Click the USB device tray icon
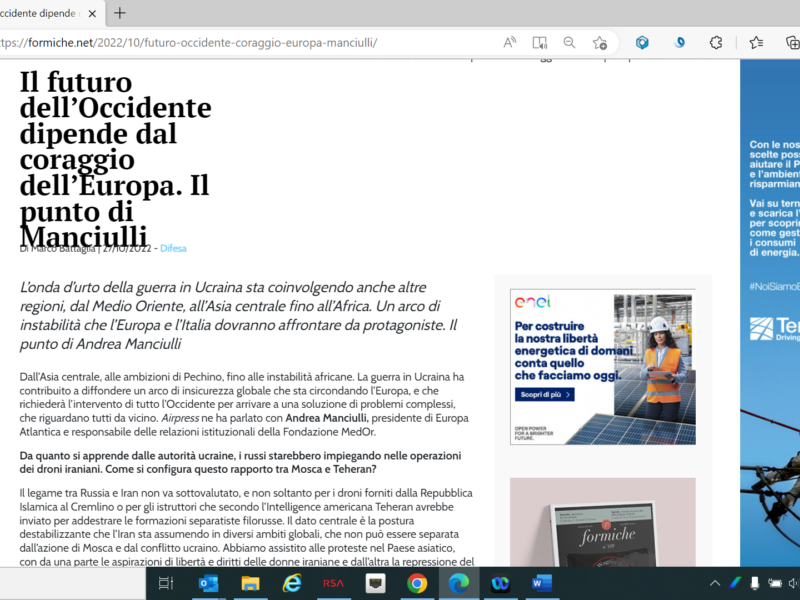The width and height of the screenshot is (800, 600). (755, 583)
